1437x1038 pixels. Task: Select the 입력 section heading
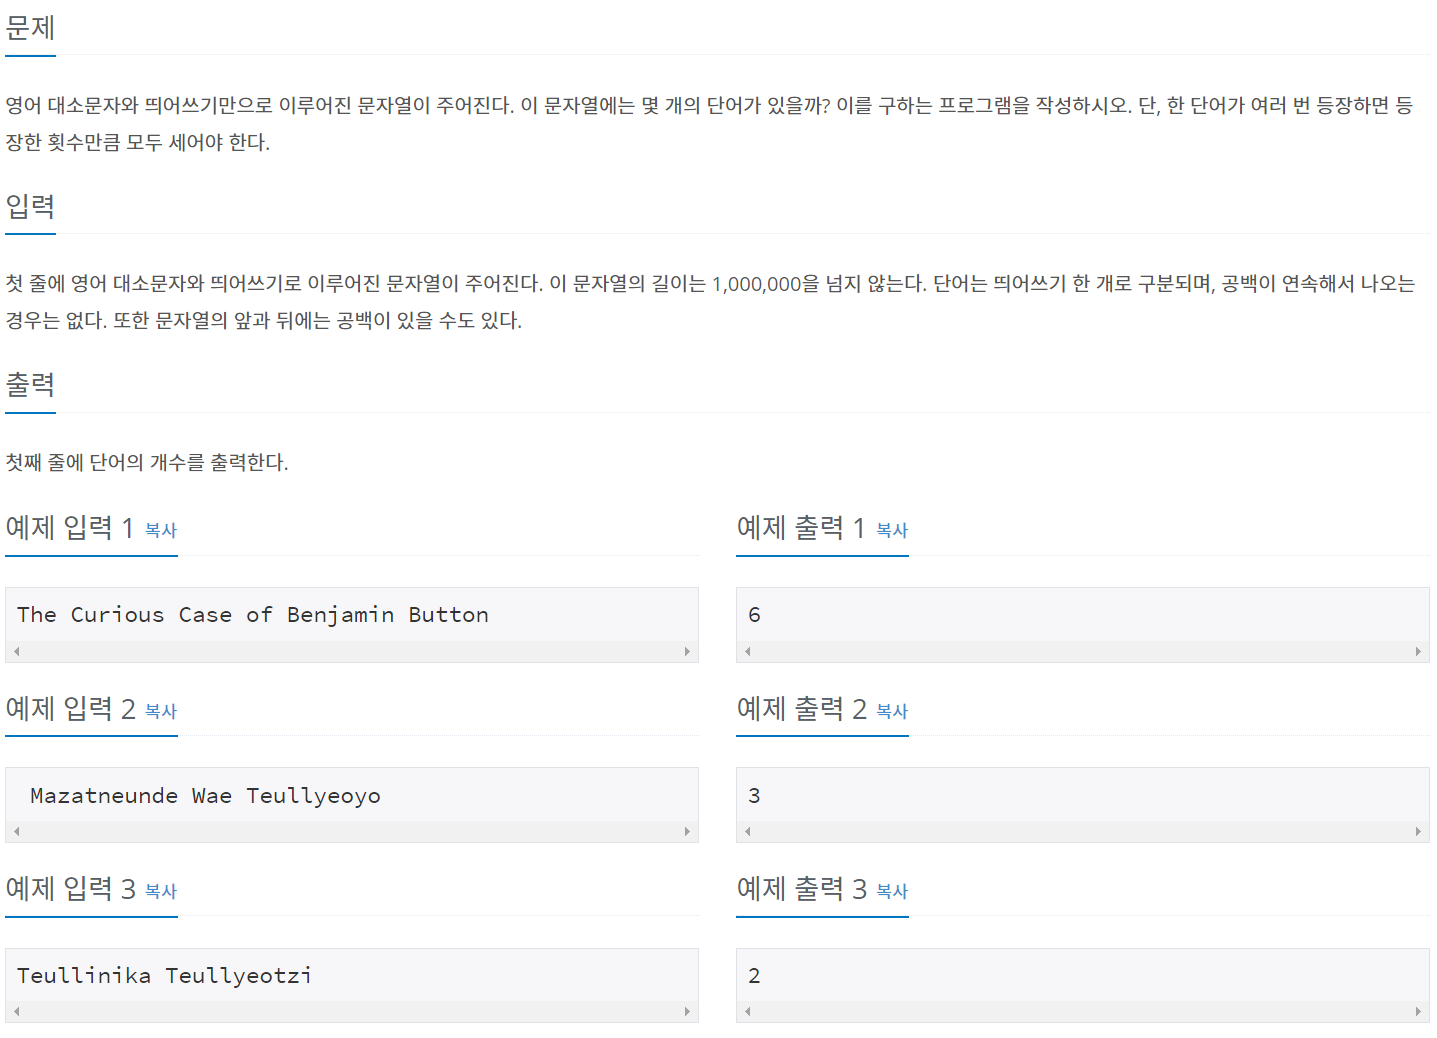pos(29,208)
